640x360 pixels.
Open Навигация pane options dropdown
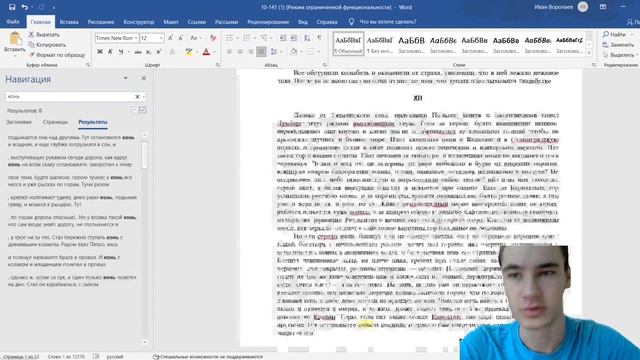point(126,78)
